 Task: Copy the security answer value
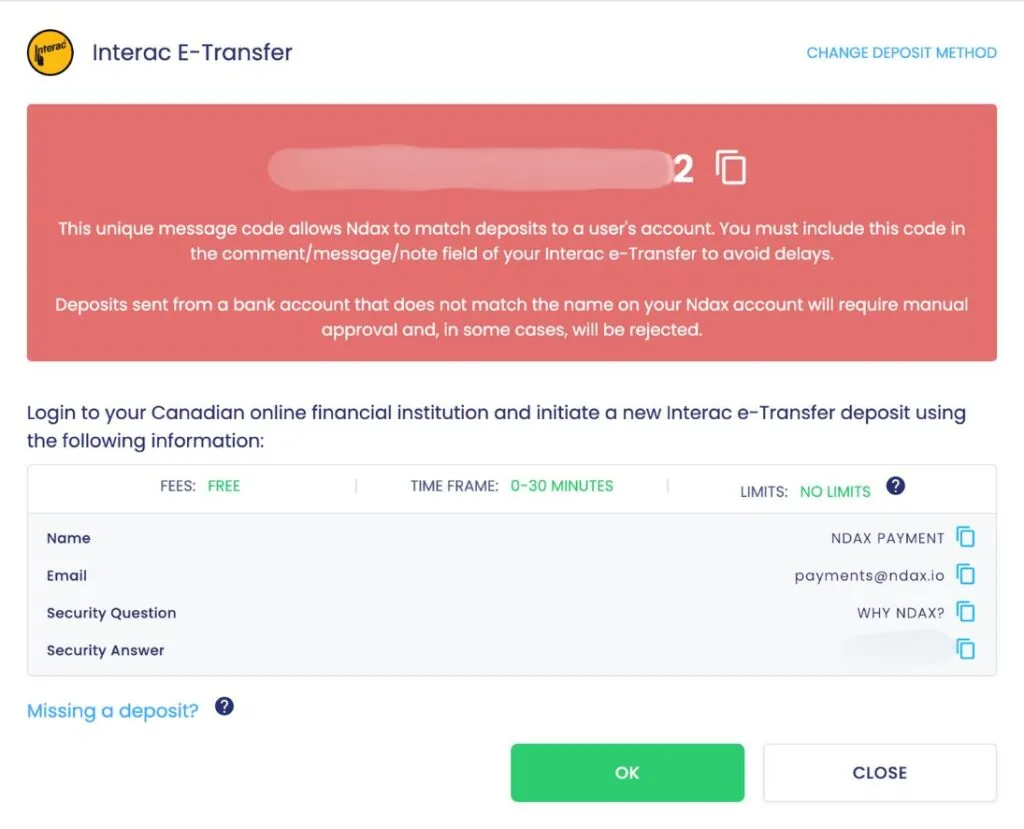click(965, 649)
